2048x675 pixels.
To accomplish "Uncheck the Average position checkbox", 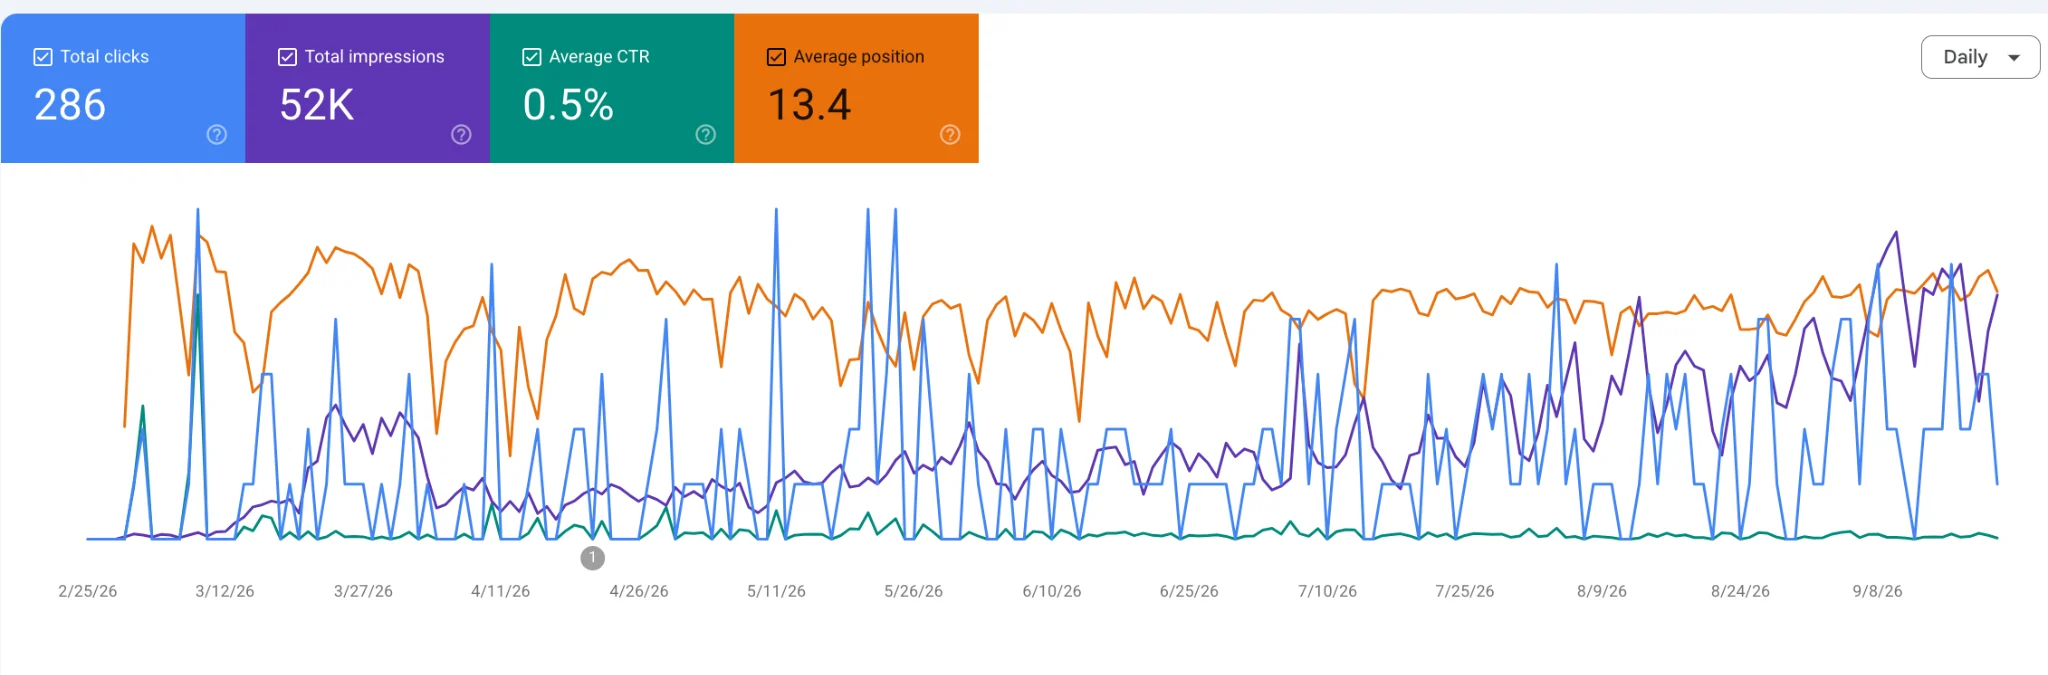I will (776, 57).
